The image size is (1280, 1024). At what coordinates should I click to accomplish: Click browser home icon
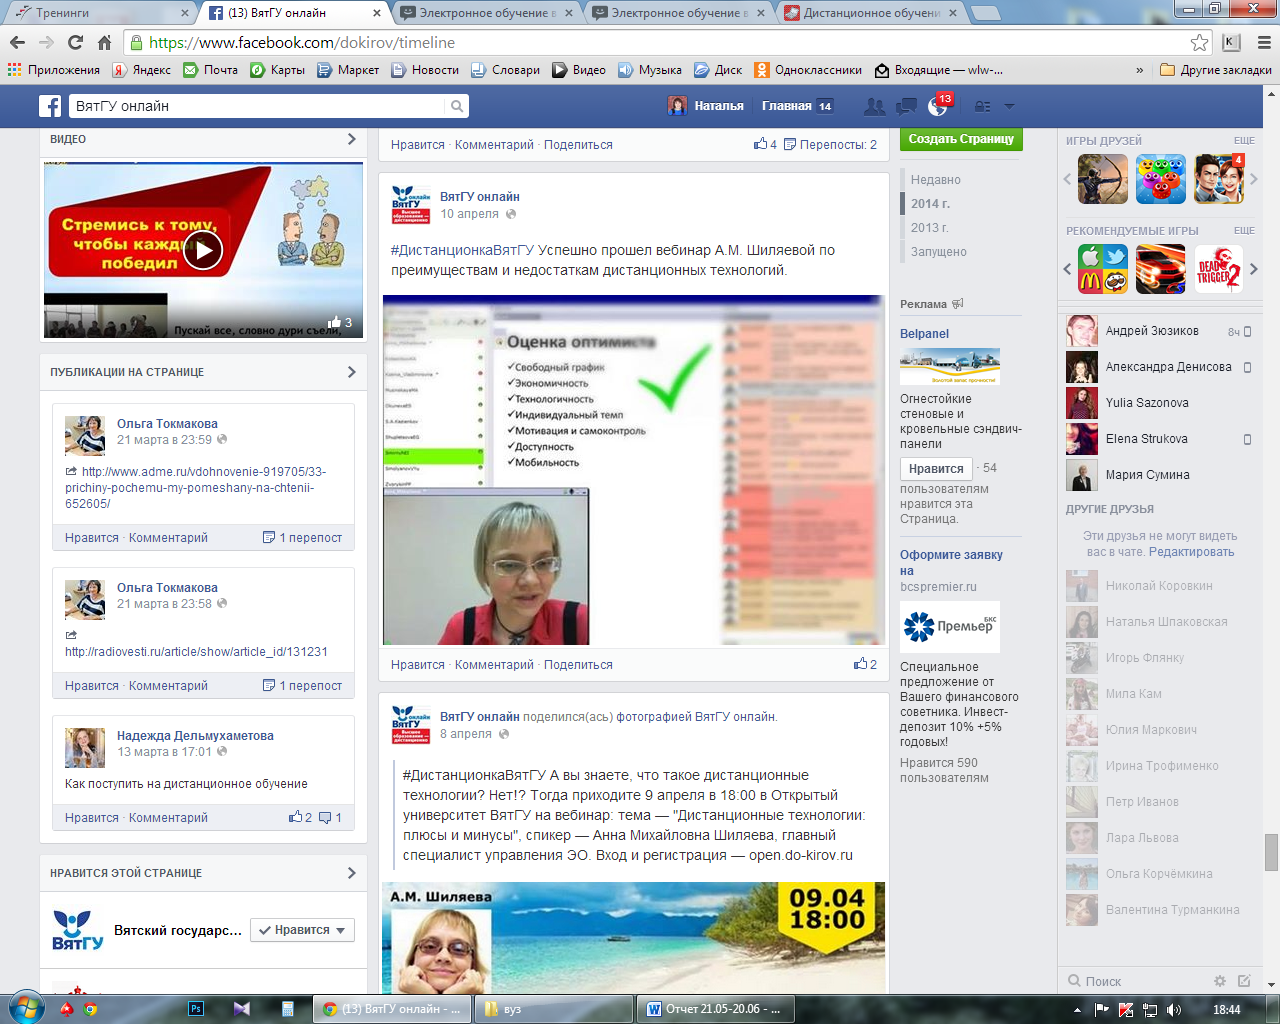coord(104,42)
